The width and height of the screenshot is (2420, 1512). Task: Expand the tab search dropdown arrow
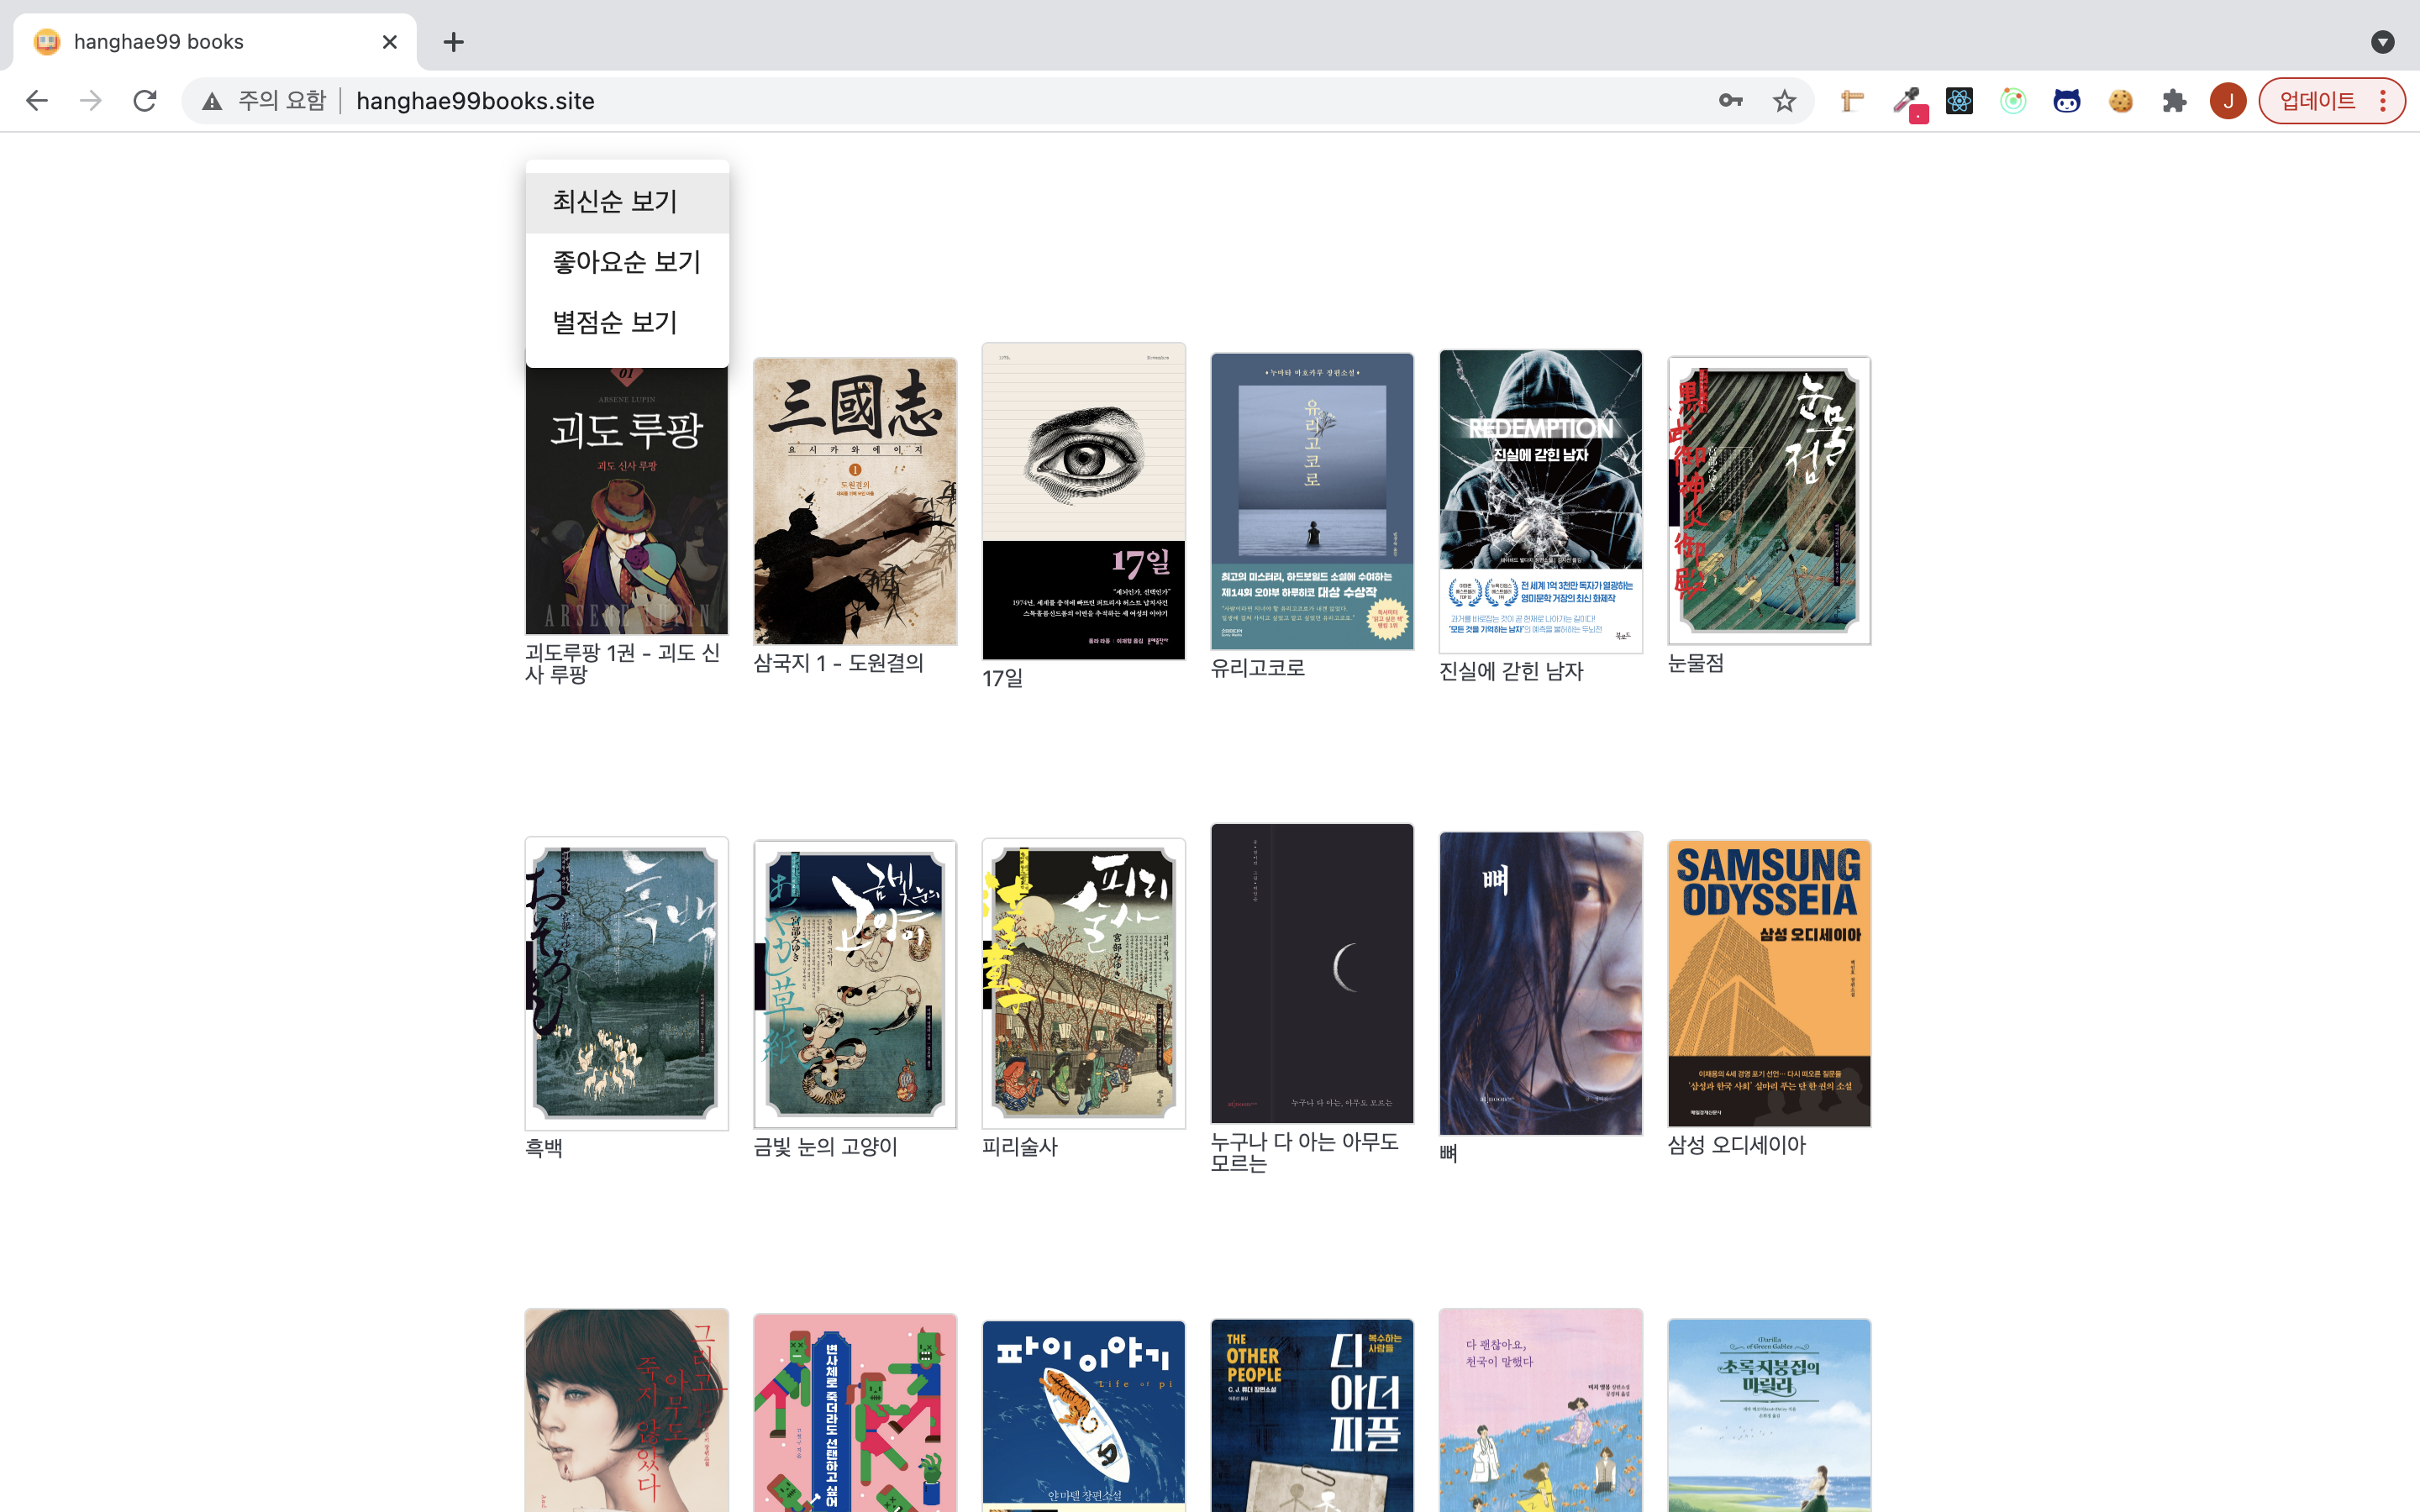point(2382,42)
